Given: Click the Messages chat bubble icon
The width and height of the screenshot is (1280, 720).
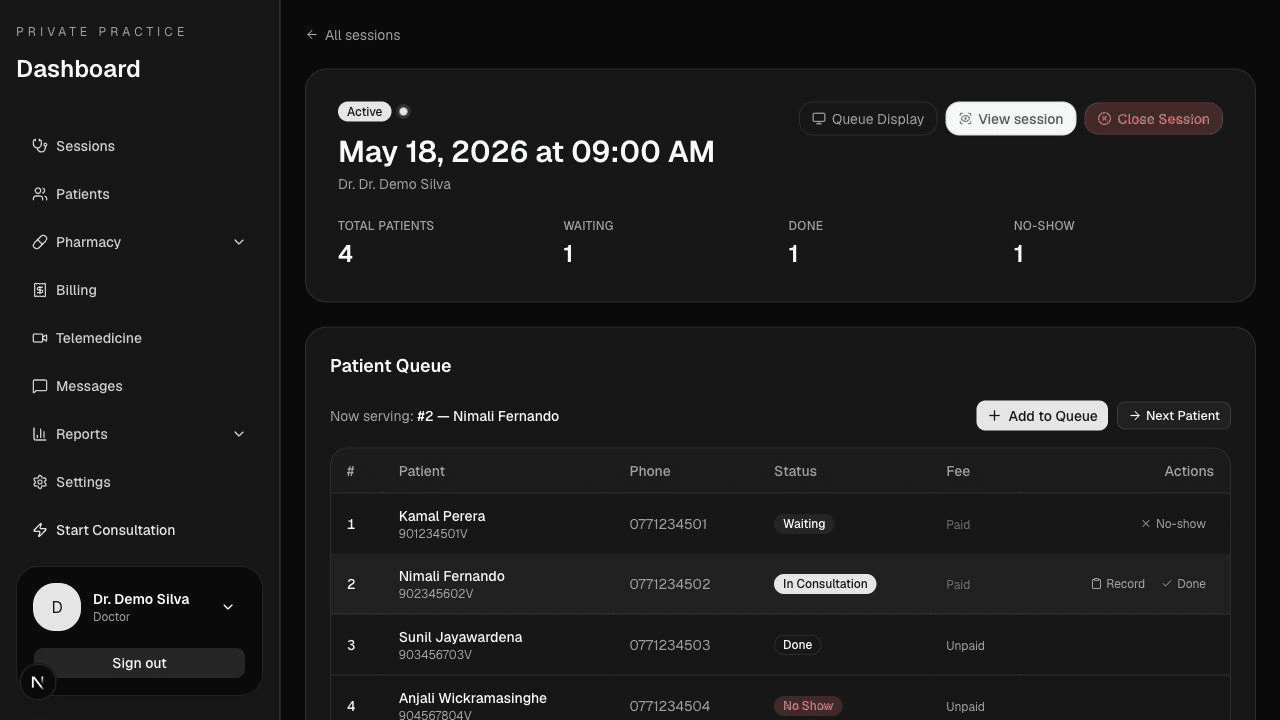Looking at the screenshot, I should [x=40, y=386].
